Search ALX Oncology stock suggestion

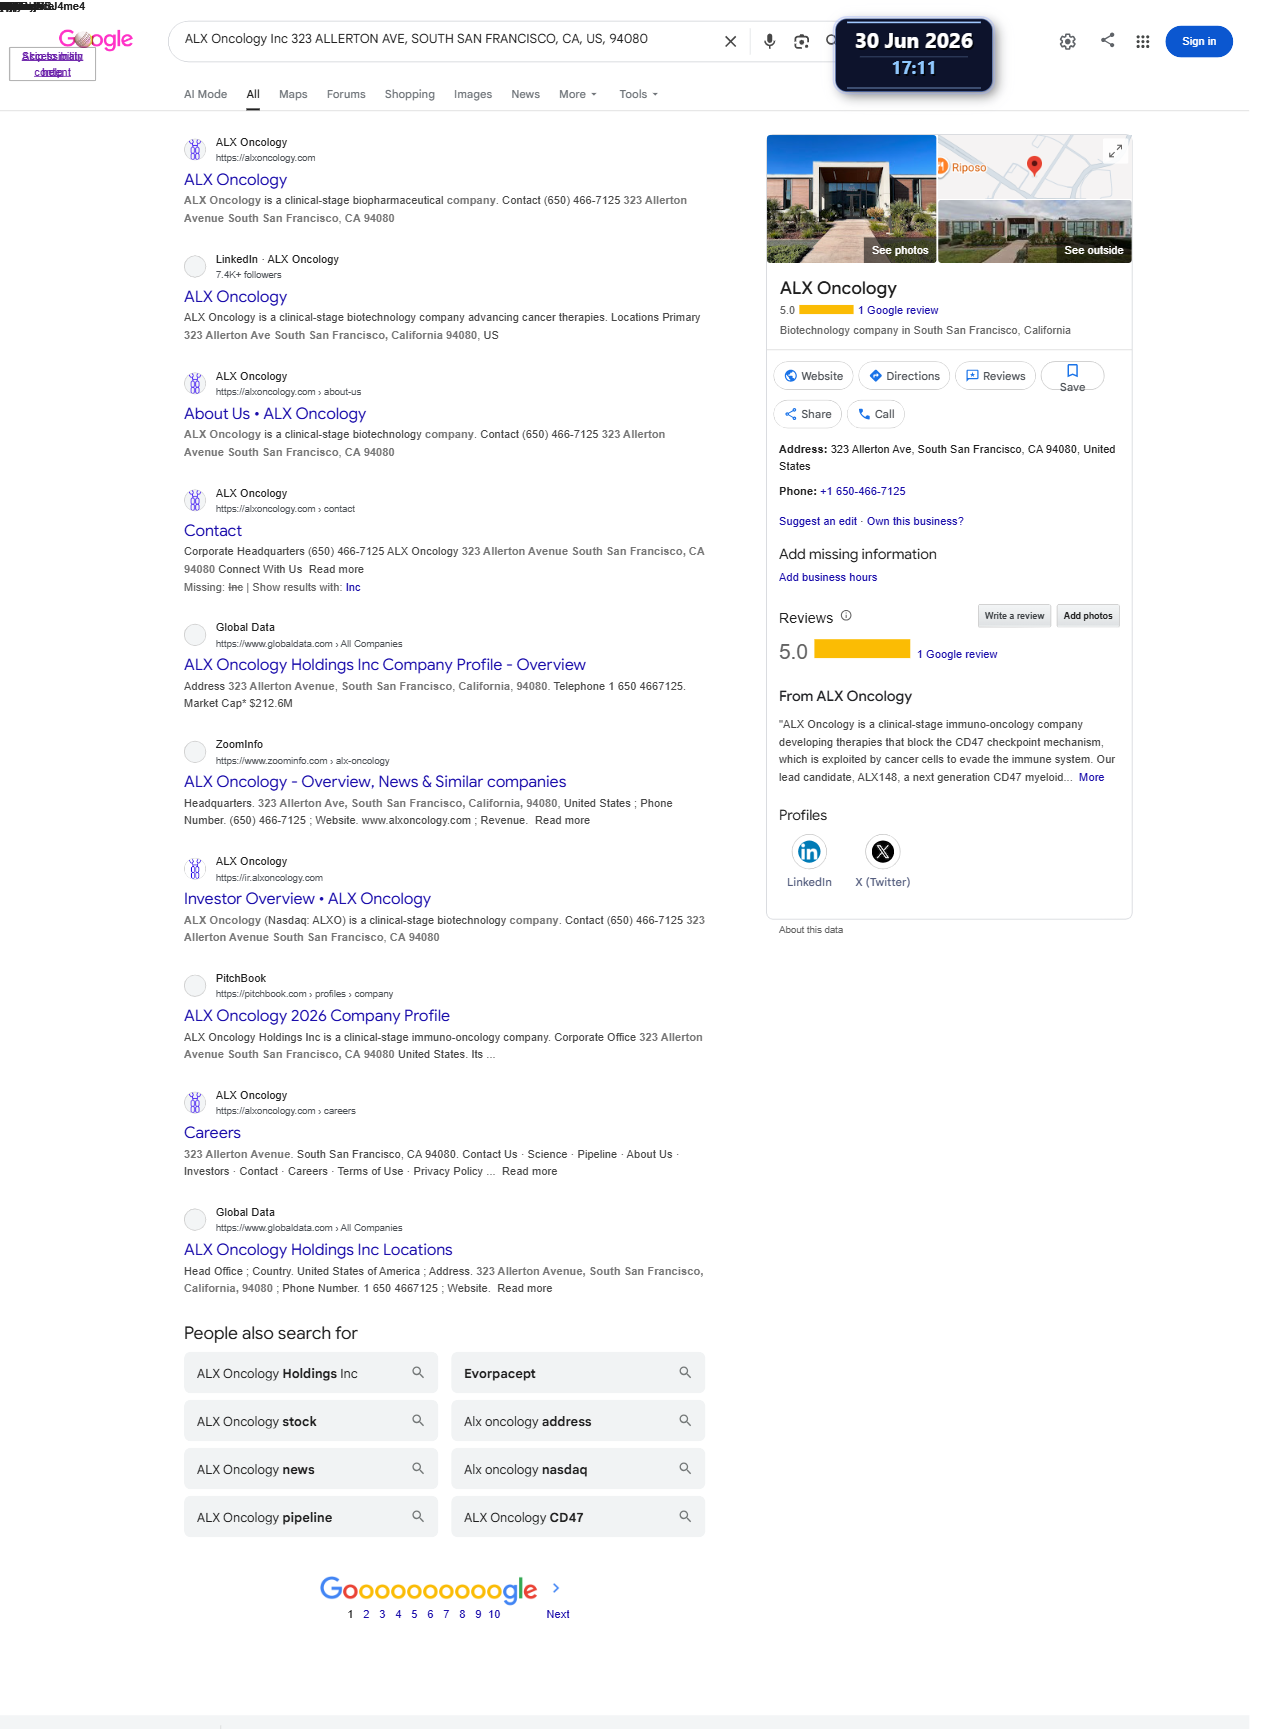(x=311, y=1421)
